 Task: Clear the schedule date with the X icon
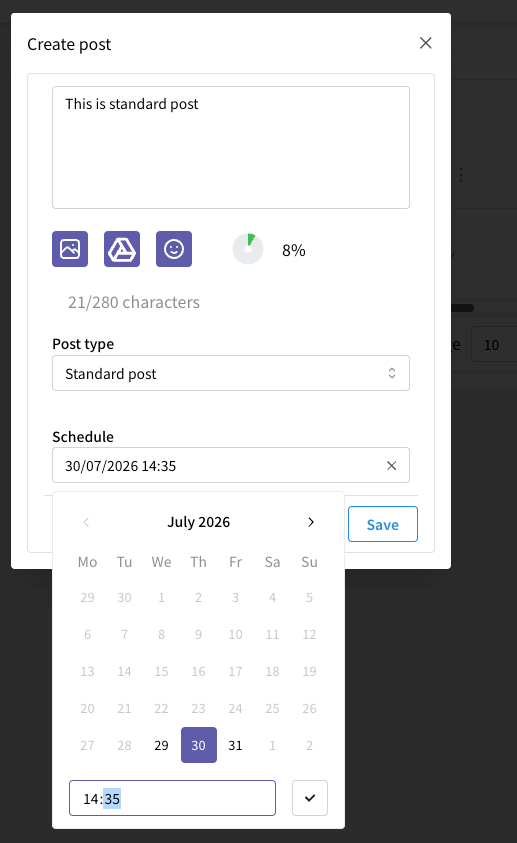392,466
